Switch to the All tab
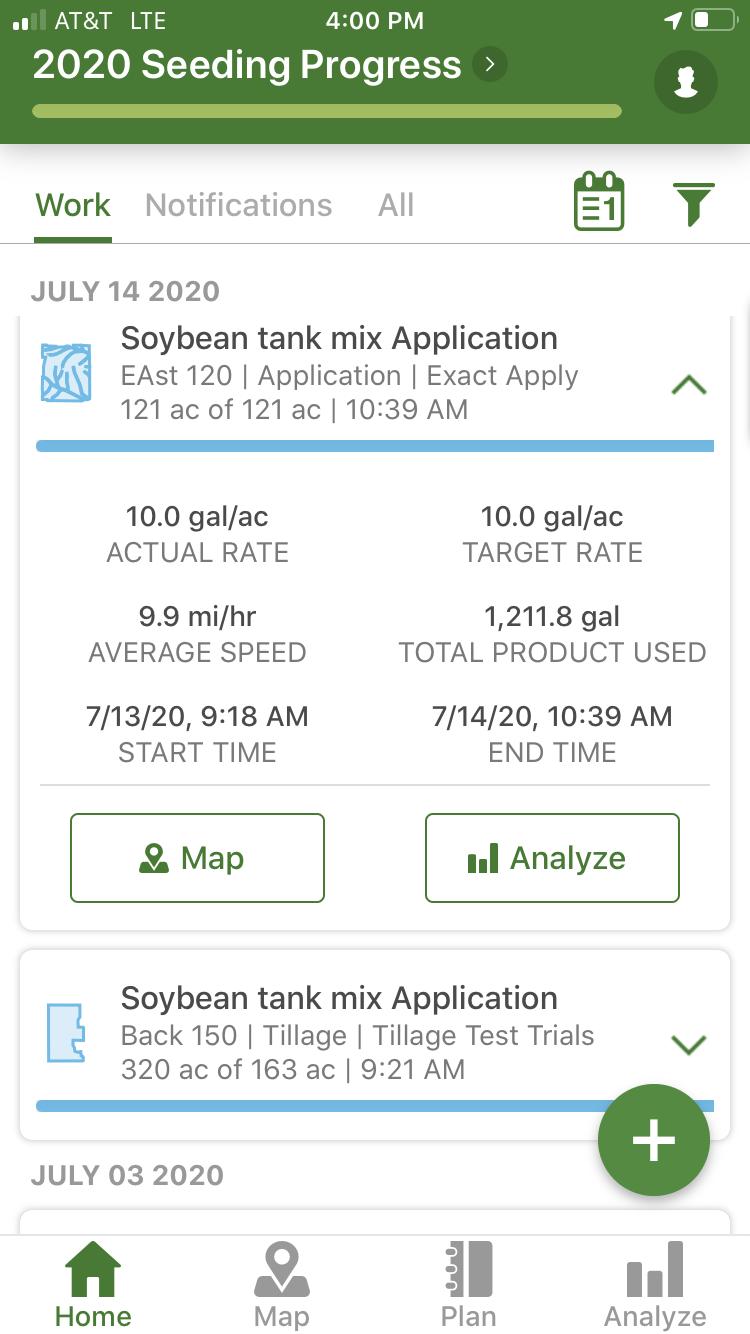Screen dimensions: 750x1334 pyautogui.click(x=396, y=205)
